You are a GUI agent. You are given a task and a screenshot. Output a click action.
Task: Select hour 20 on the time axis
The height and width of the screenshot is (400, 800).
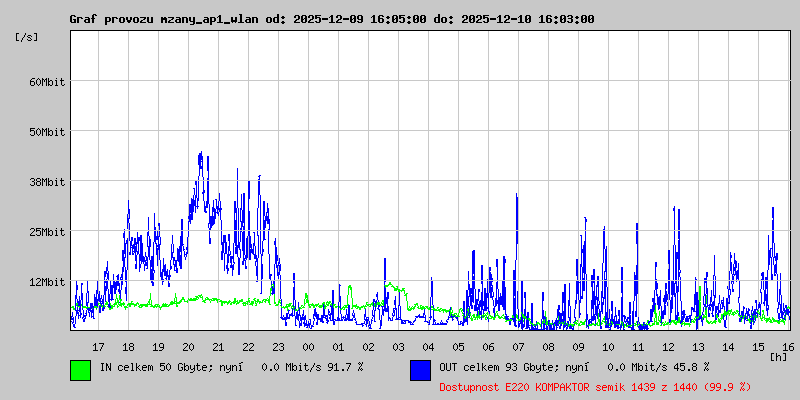coord(188,346)
